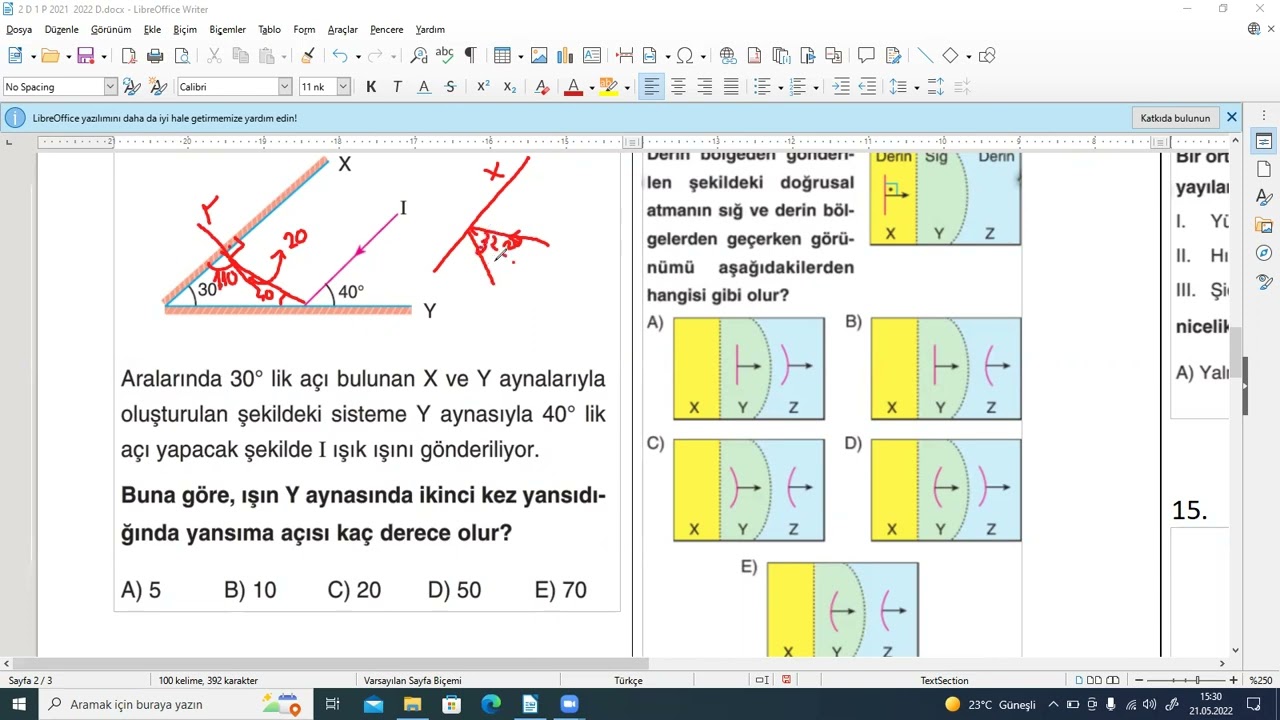The height and width of the screenshot is (720, 1280).
Task: Open the sidebar Properties panel
Action: point(1263,141)
